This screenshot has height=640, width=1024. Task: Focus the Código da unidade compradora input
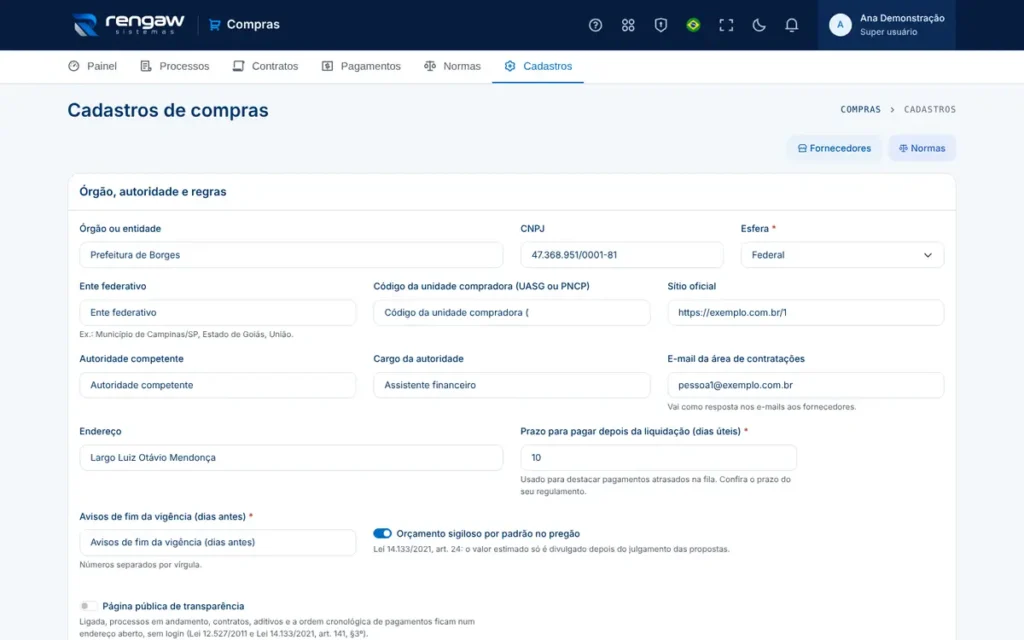pyautogui.click(x=511, y=312)
